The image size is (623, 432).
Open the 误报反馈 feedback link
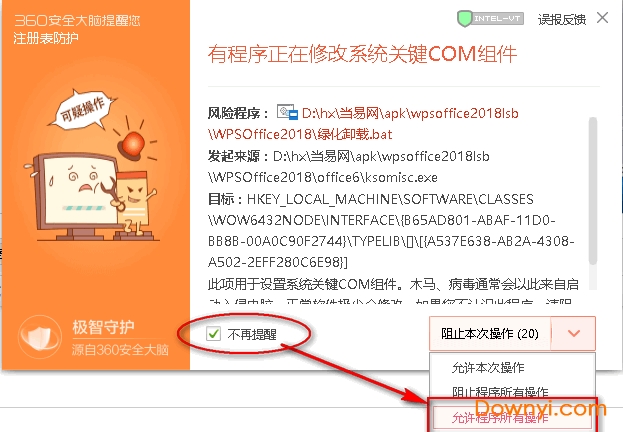(x=562, y=19)
